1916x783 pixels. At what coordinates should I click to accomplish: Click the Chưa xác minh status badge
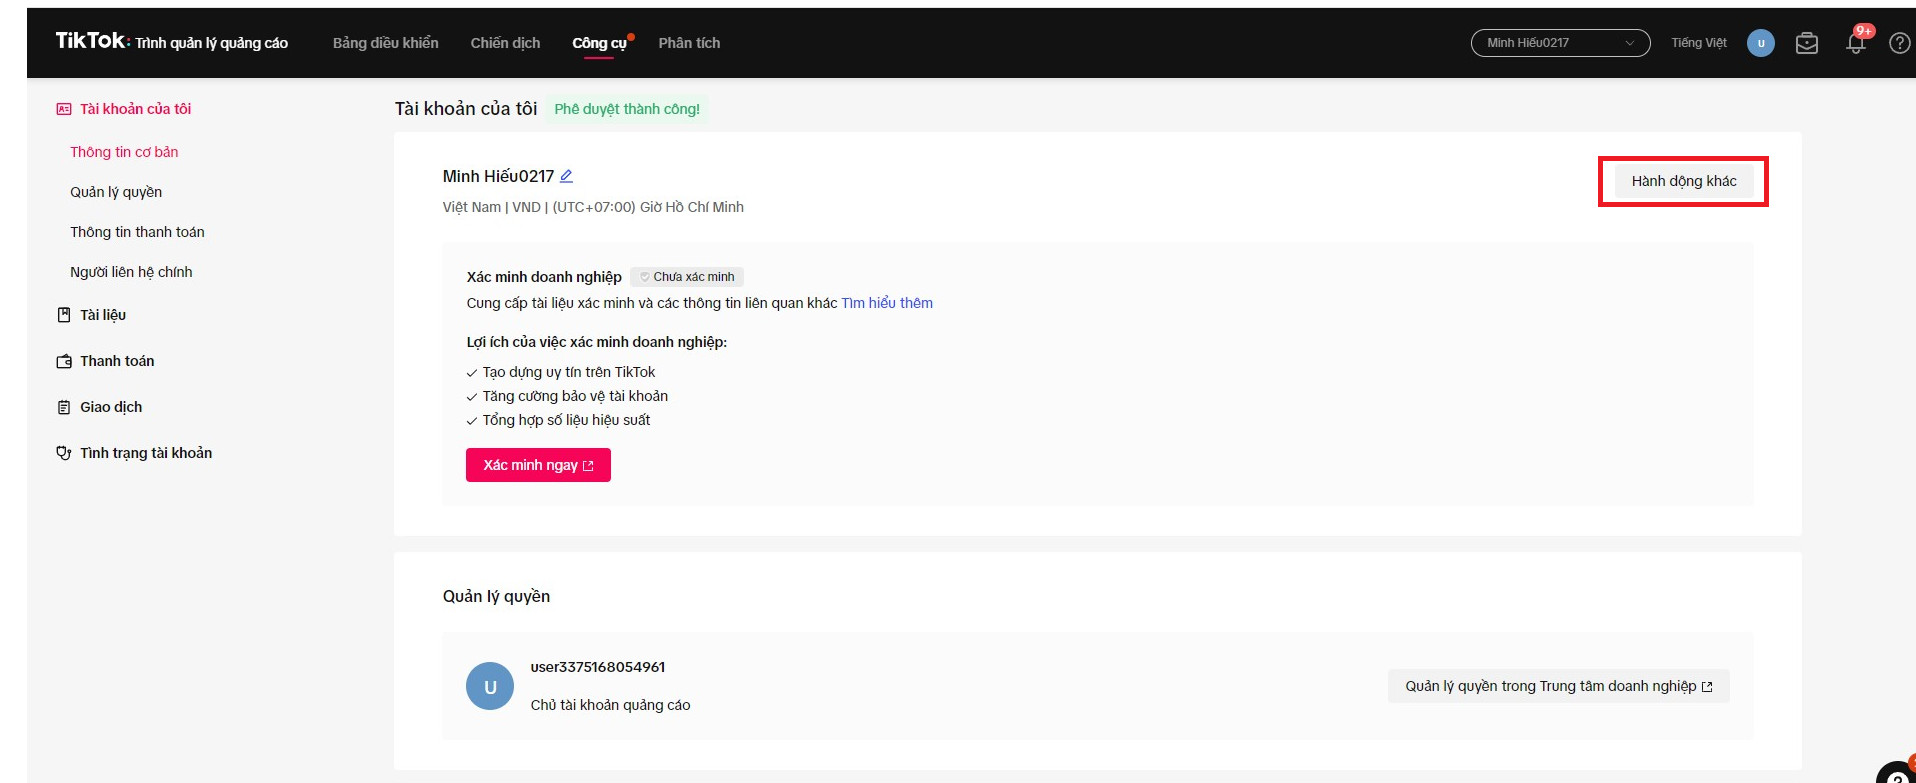point(687,277)
